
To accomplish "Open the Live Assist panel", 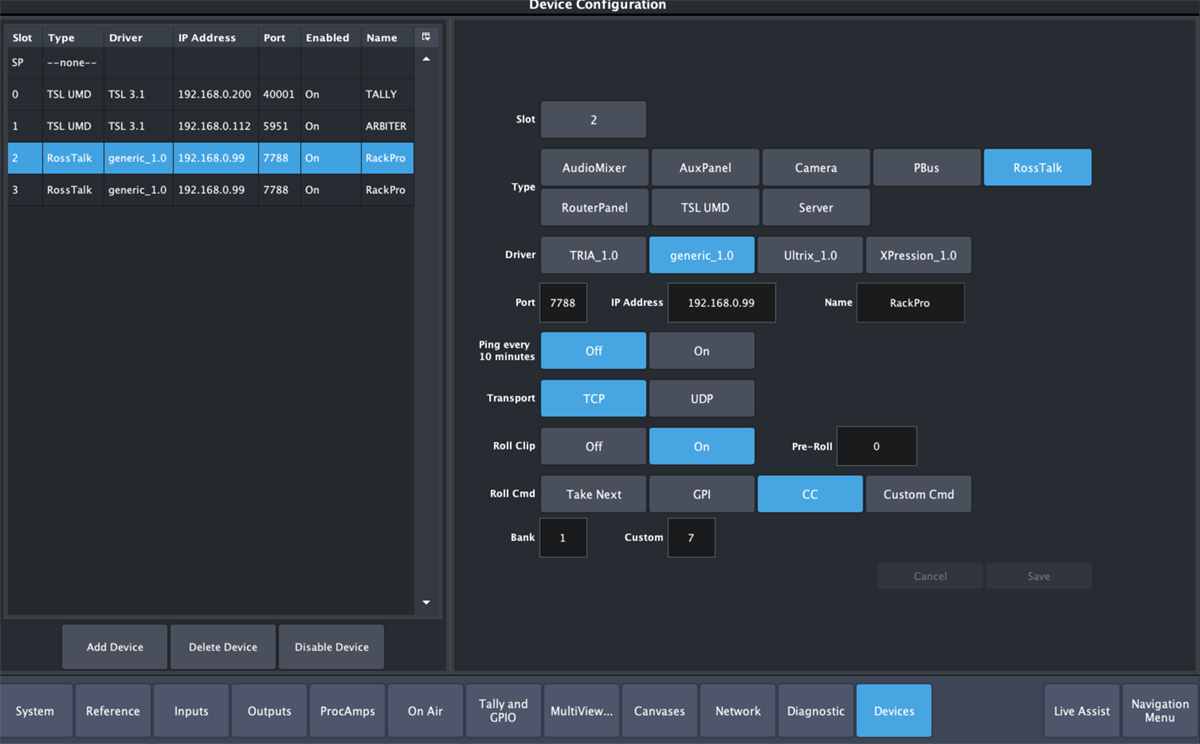I will (1081, 711).
